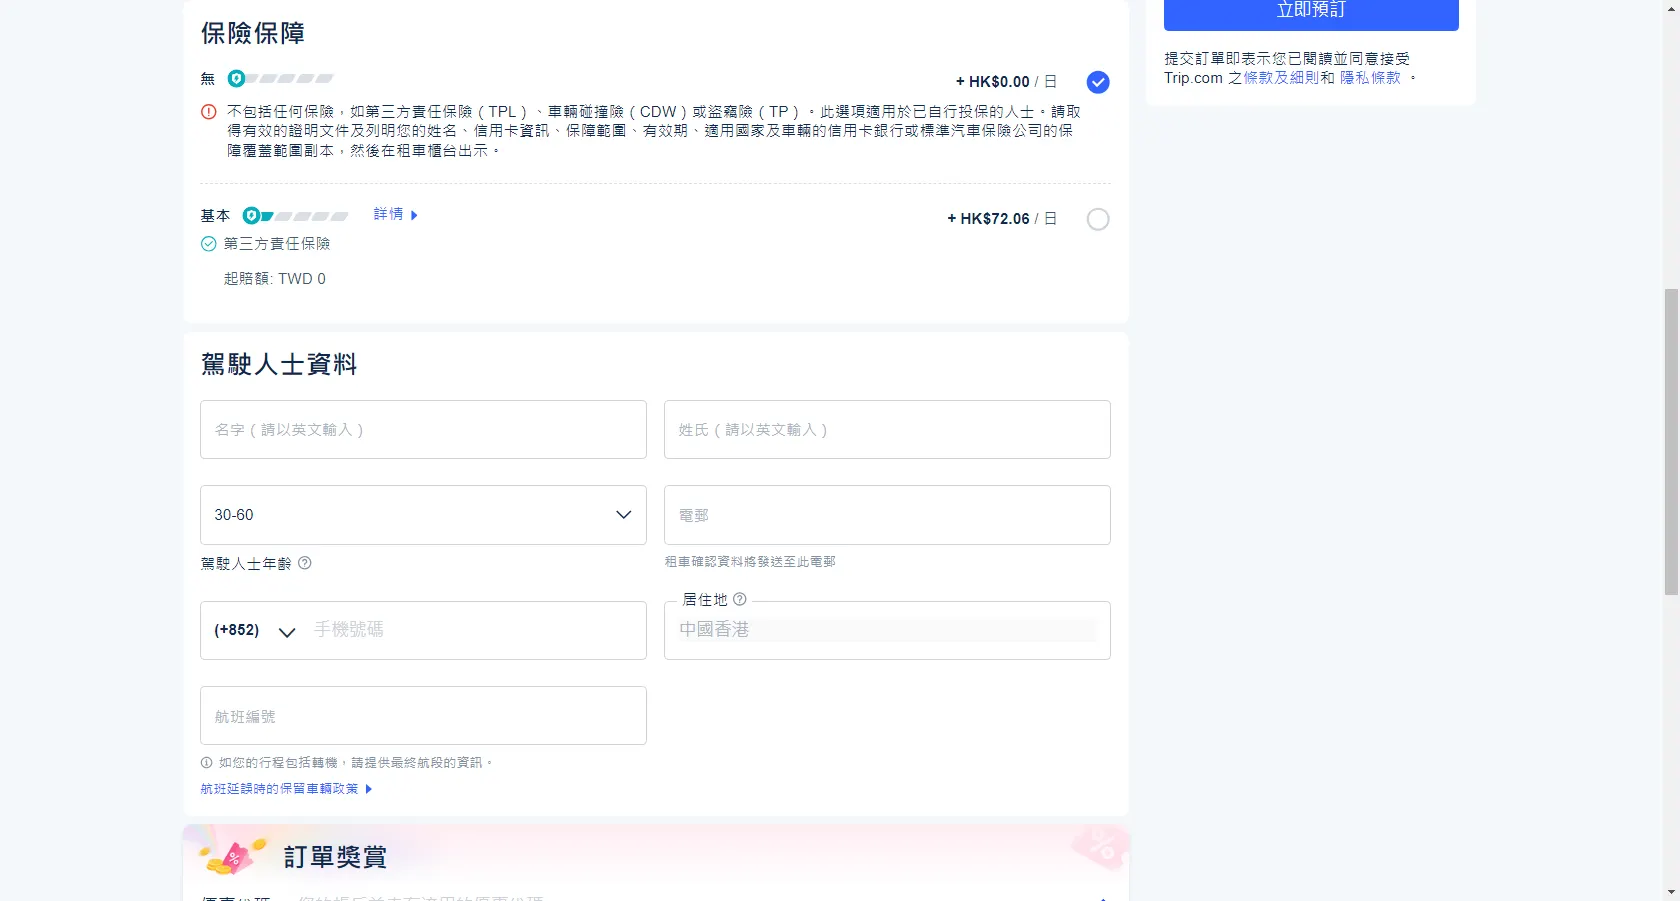The image size is (1680, 901).
Task: Click the green check icon by 第三方責任保險
Action: click(x=209, y=244)
